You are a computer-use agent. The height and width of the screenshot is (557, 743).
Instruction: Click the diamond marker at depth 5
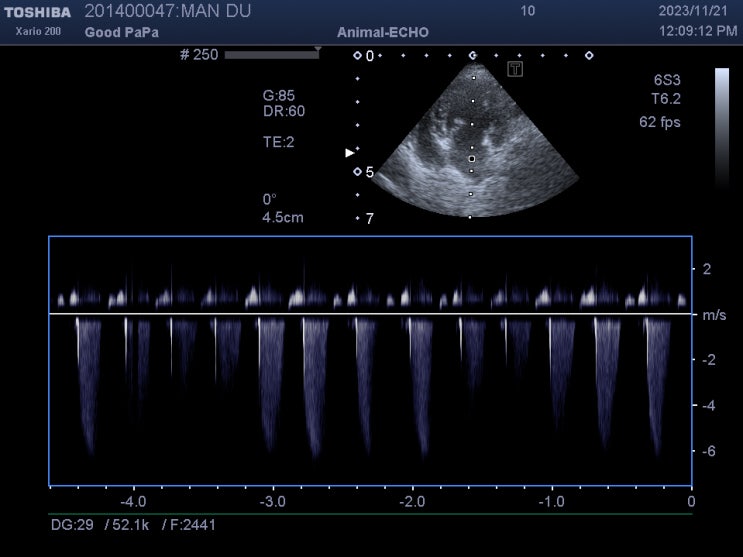[x=357, y=172]
